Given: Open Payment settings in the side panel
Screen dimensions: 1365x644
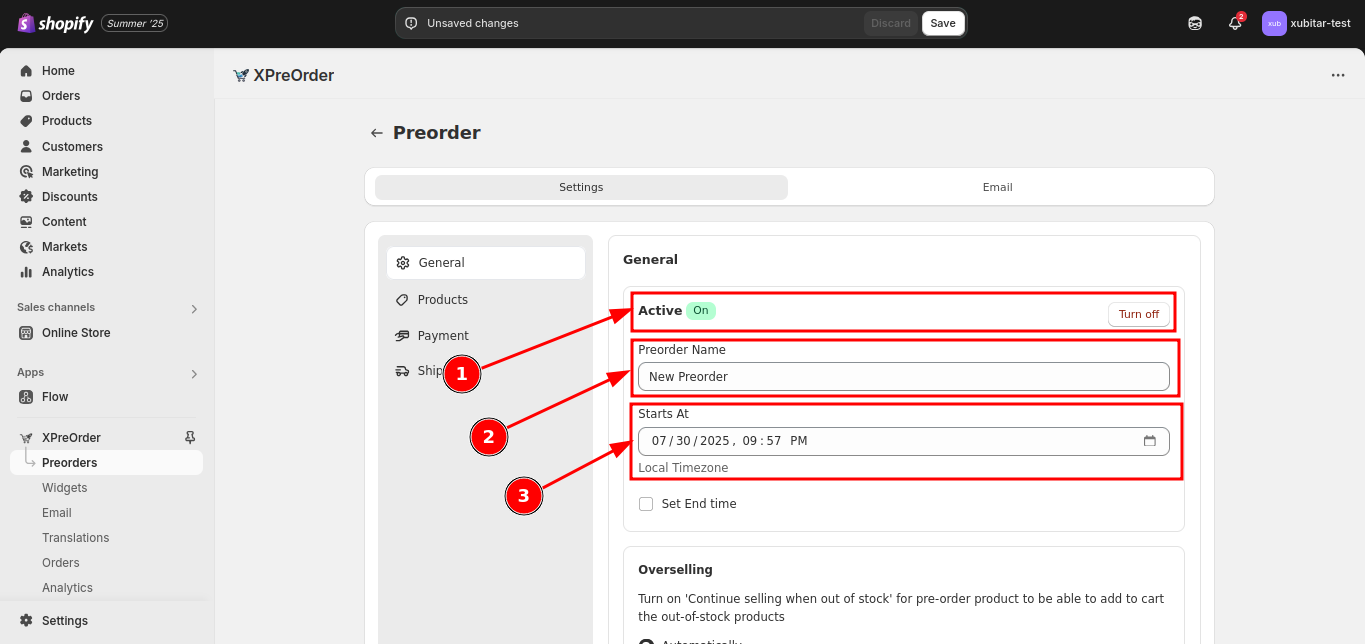Looking at the screenshot, I should pos(443,336).
